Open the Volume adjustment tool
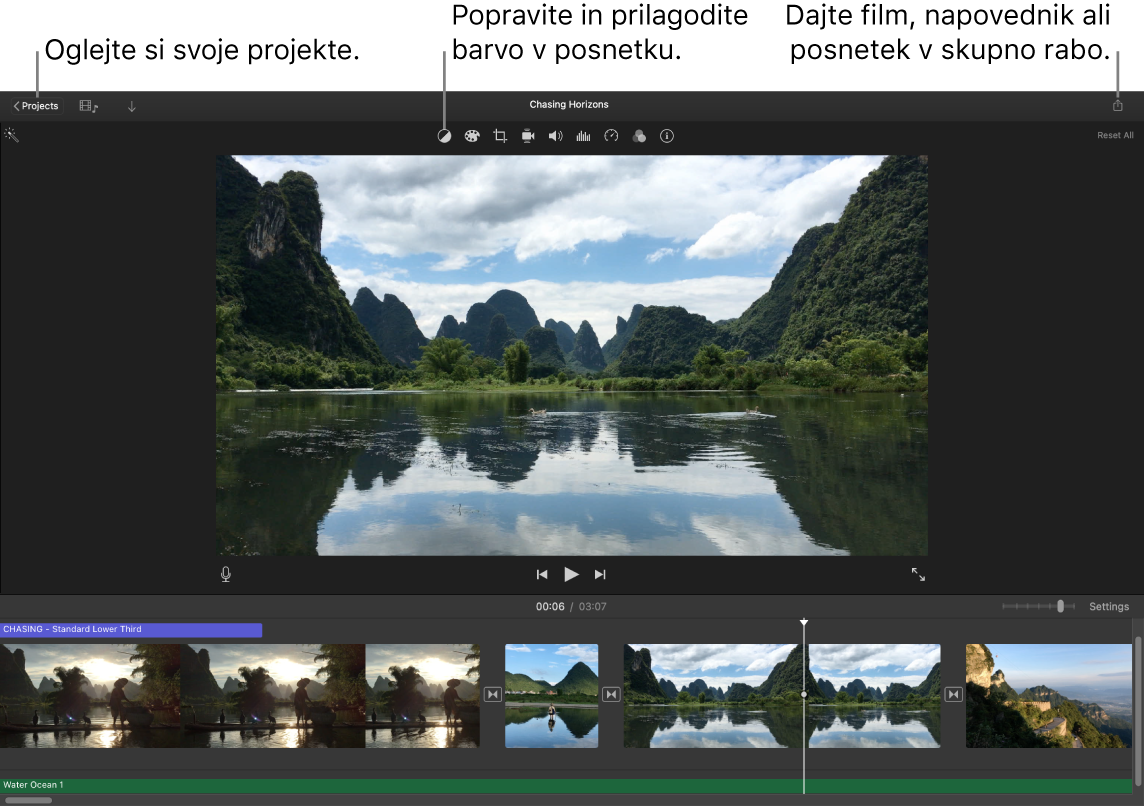 555,136
